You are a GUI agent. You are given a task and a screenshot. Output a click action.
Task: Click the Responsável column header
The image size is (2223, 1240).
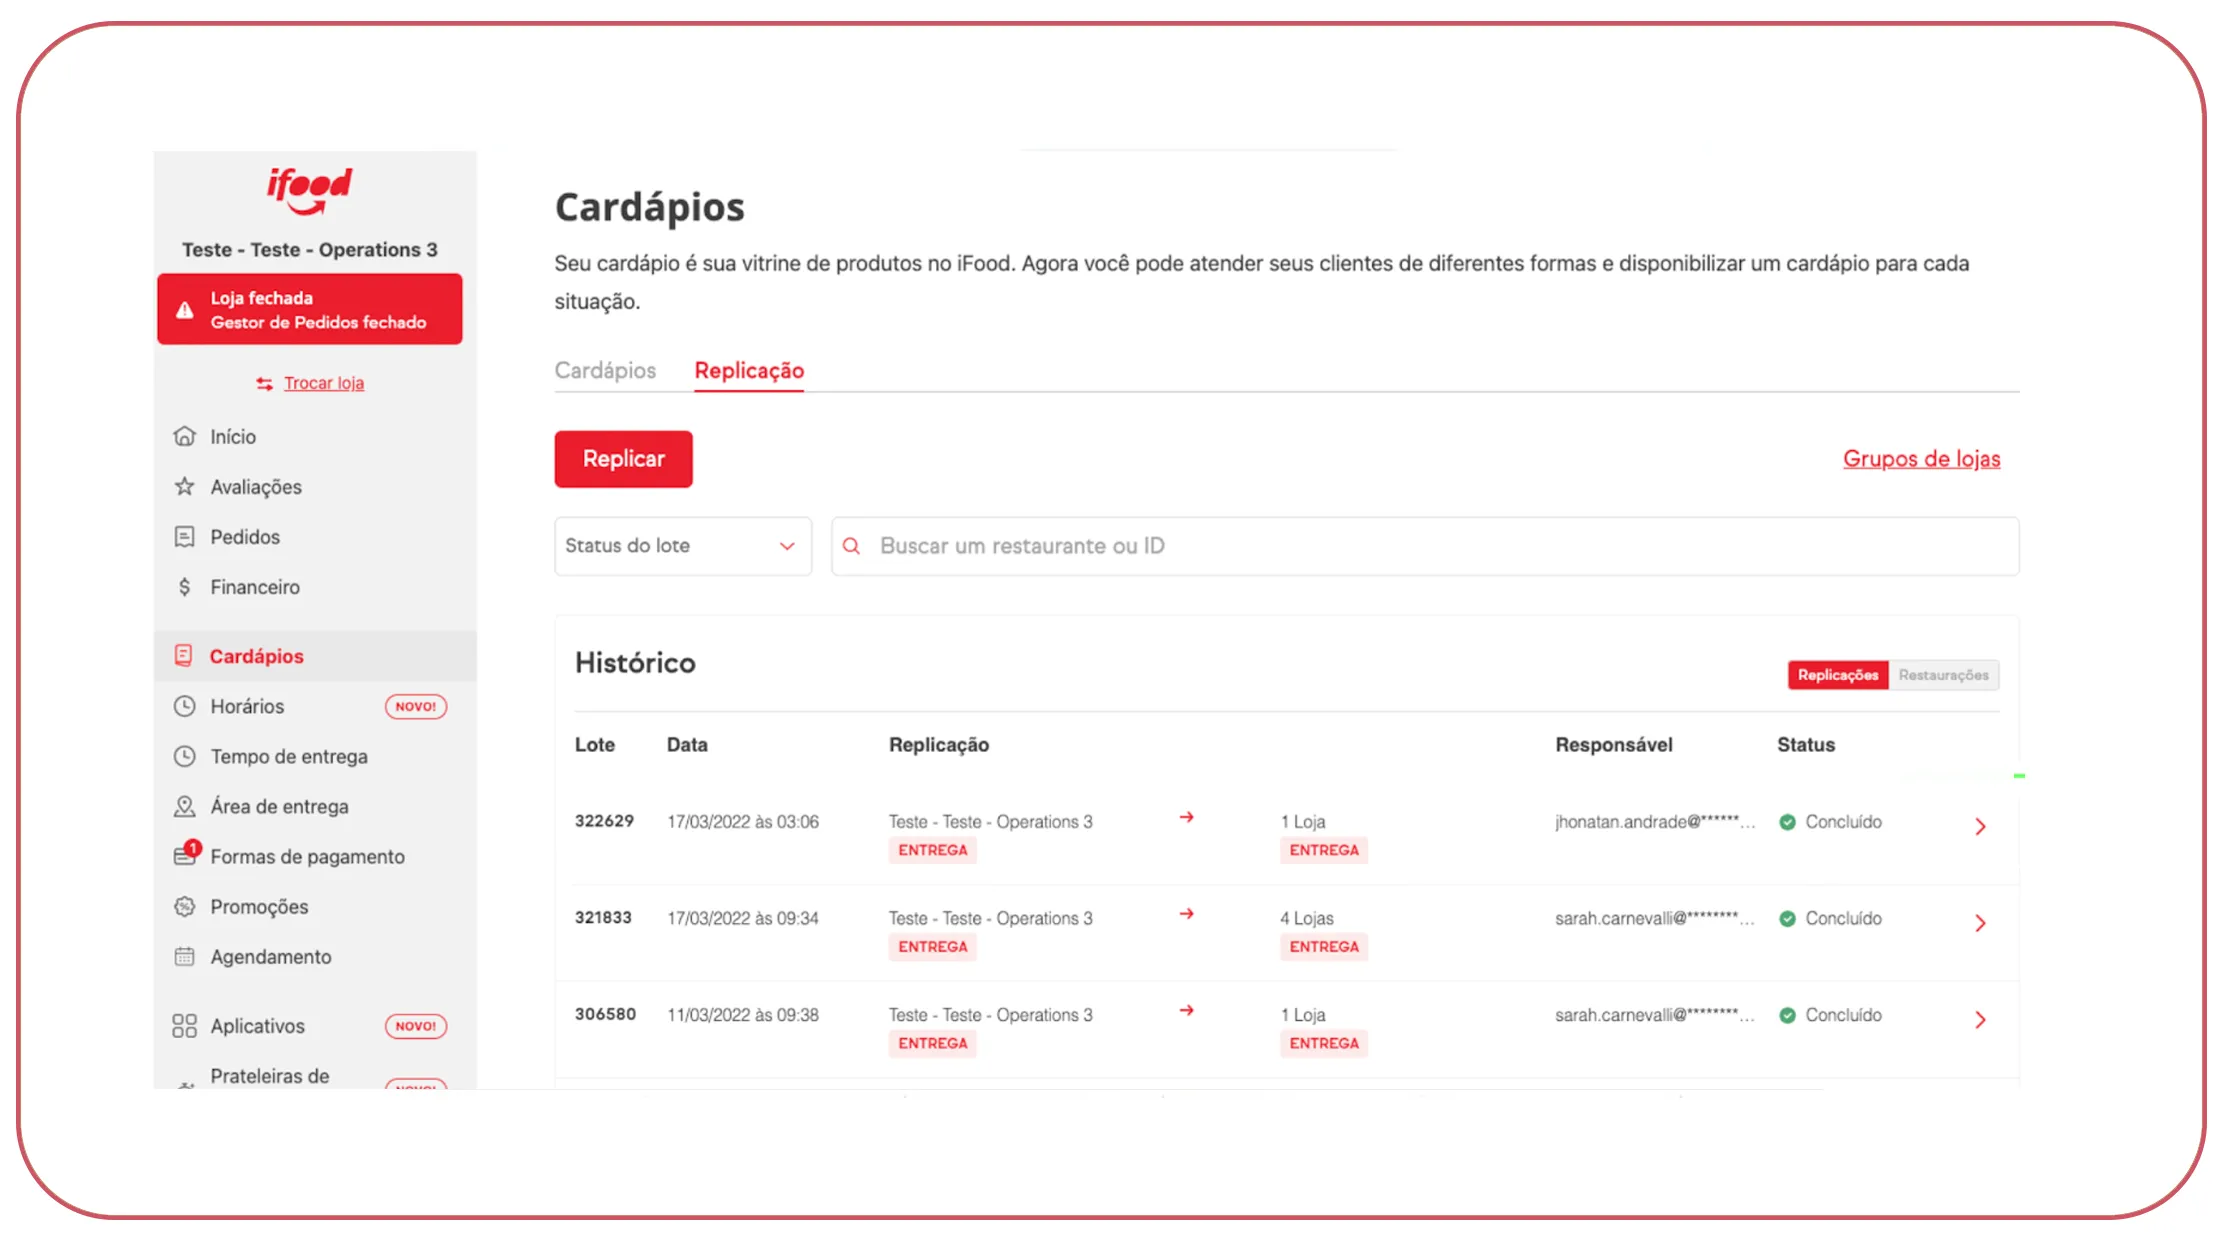[1614, 745]
